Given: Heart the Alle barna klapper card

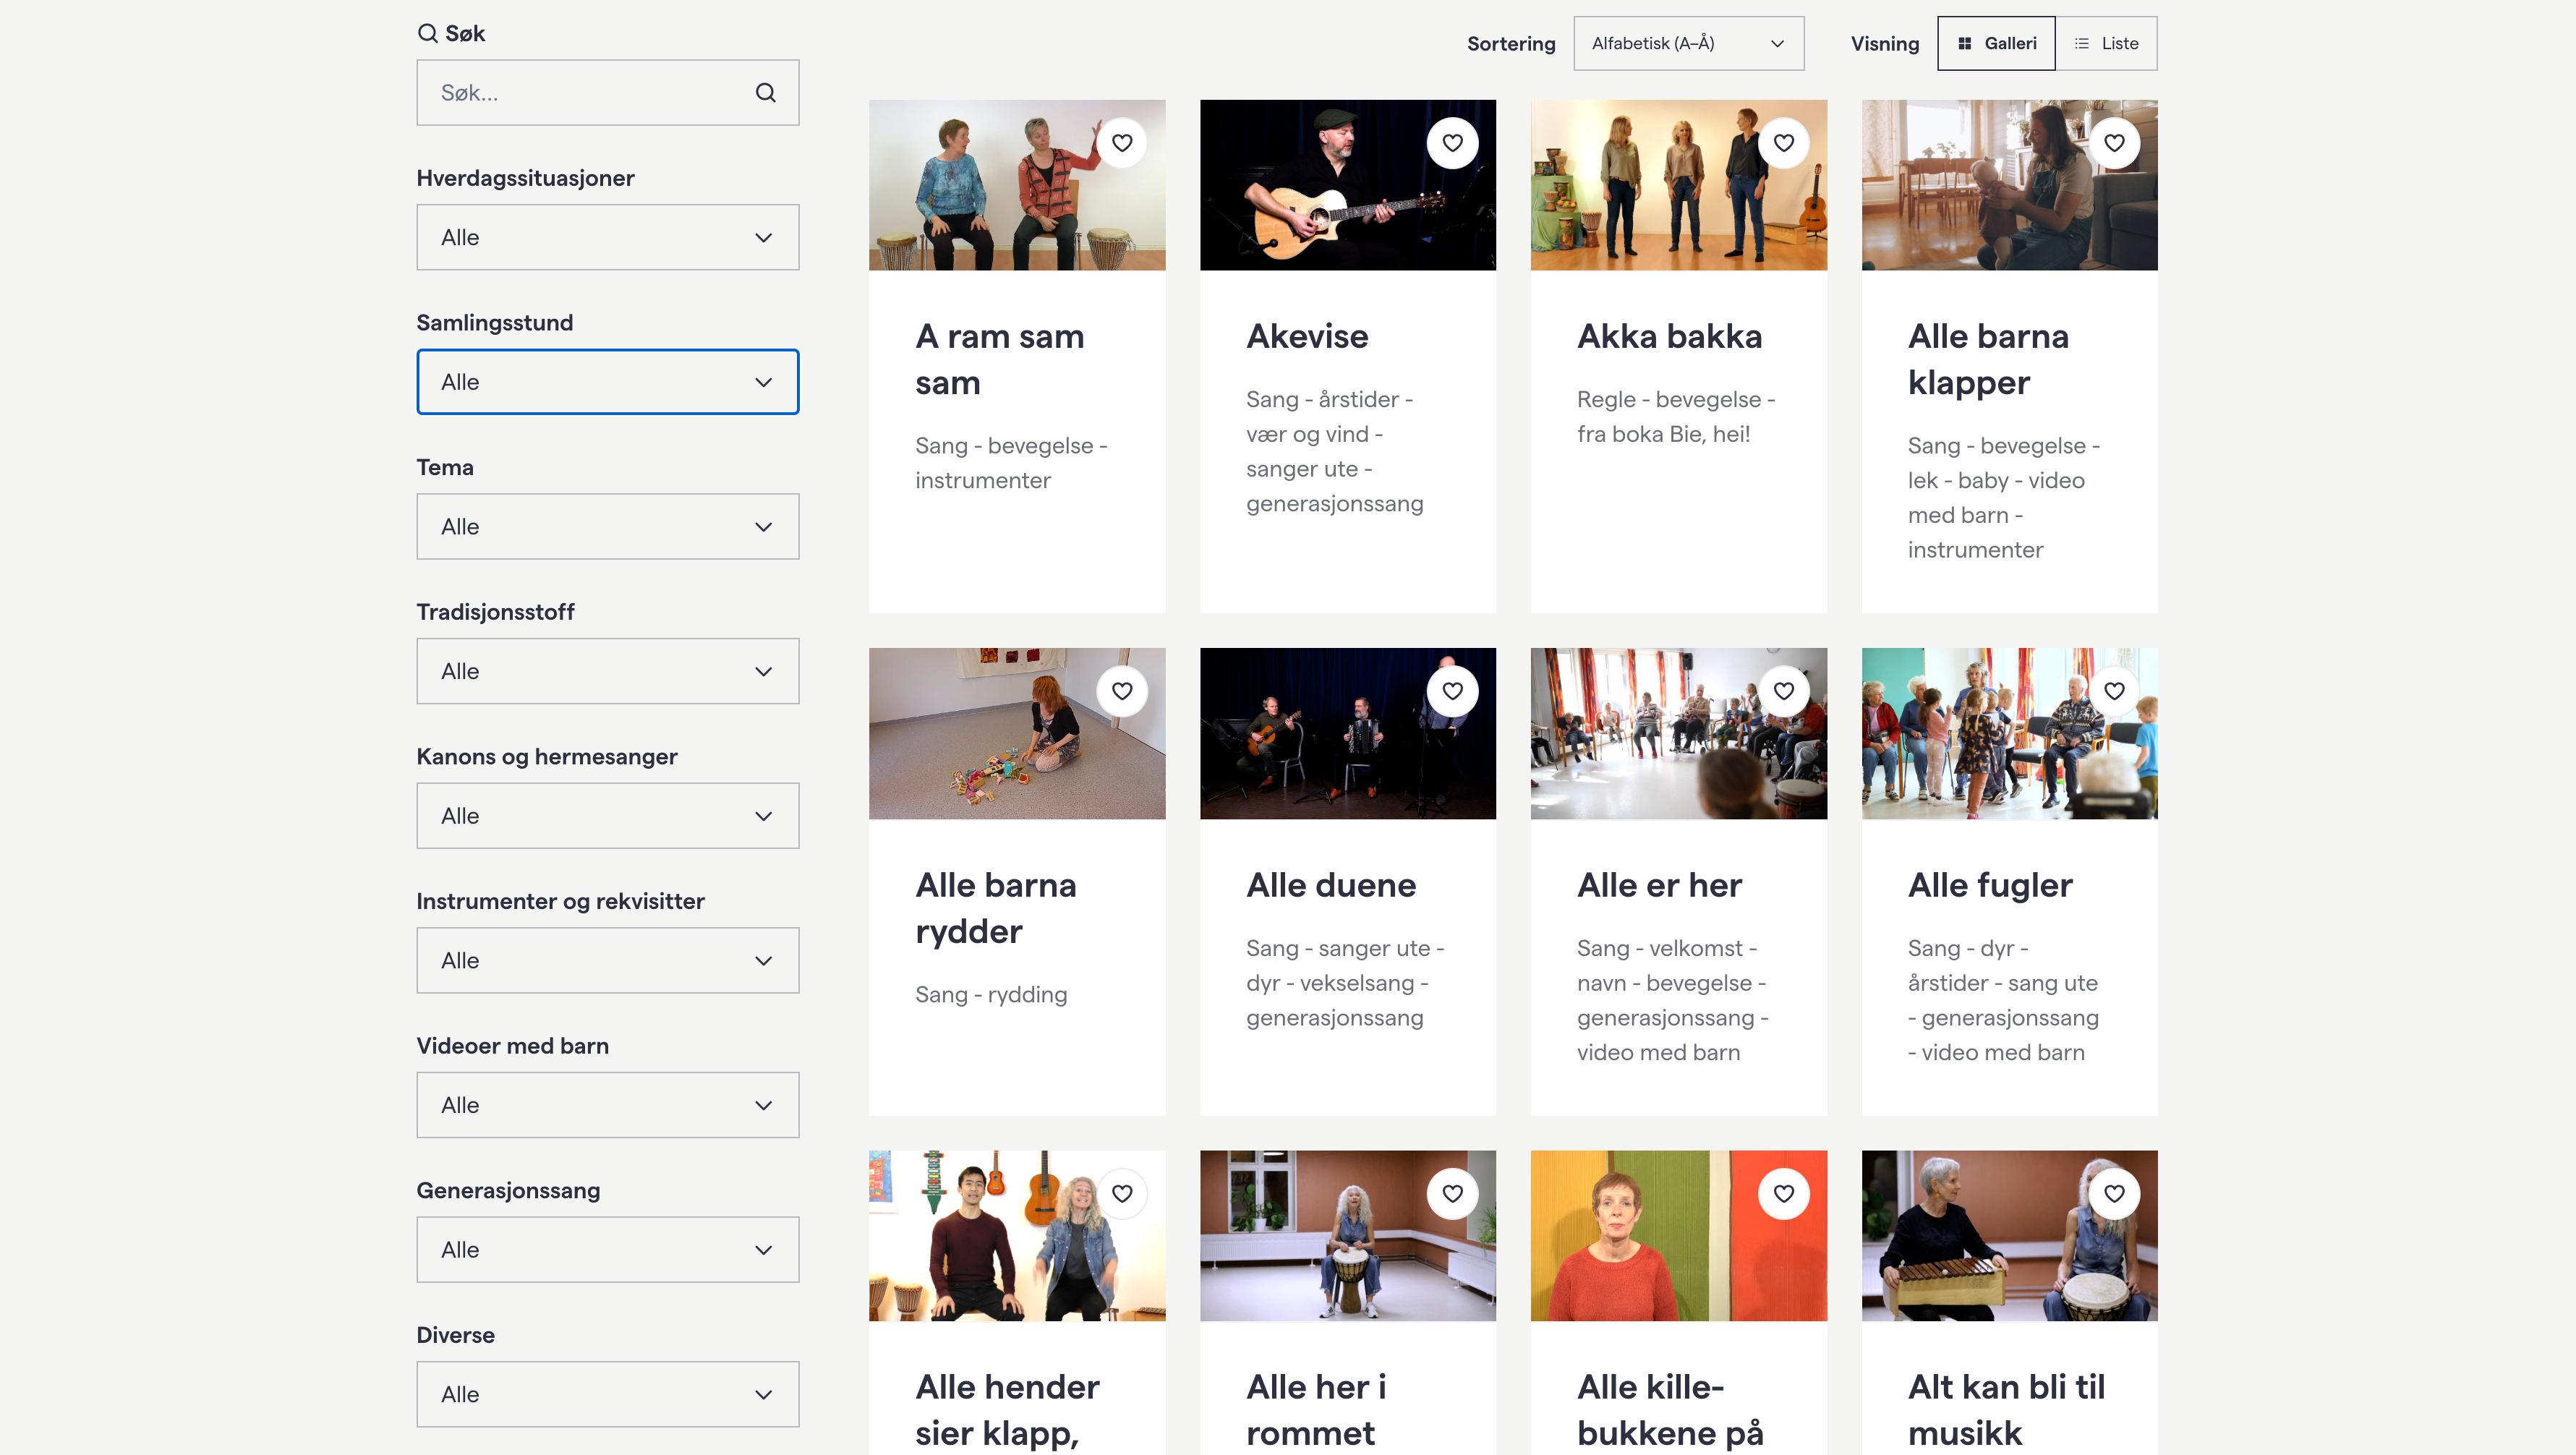Looking at the screenshot, I should (2114, 143).
